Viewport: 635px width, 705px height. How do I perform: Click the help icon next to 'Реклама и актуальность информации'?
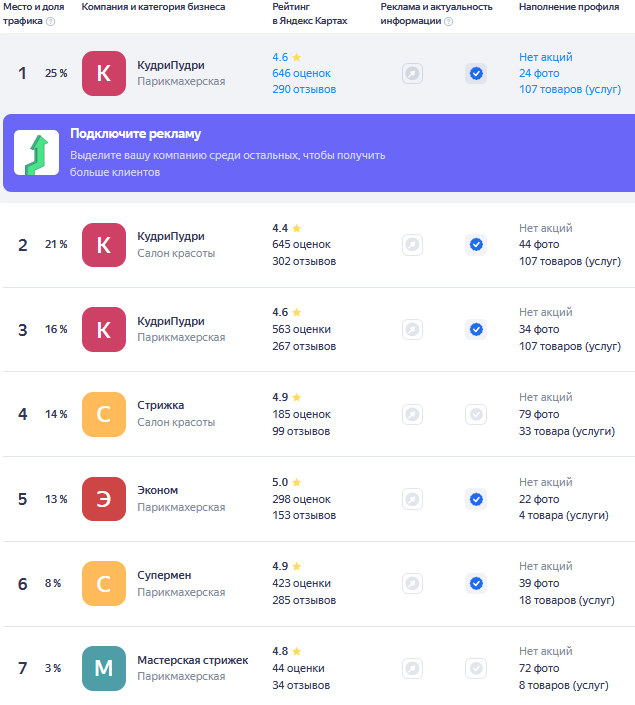448,21
